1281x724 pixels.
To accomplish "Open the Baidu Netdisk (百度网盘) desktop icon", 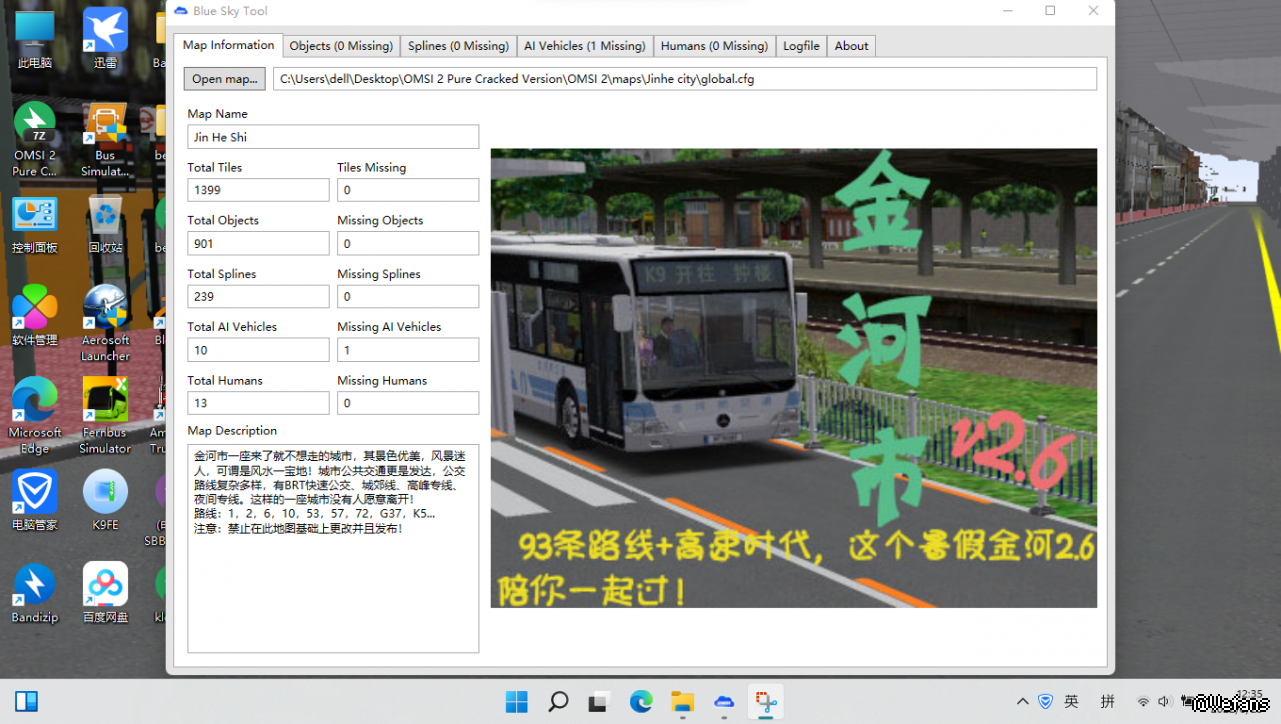I will (105, 585).
